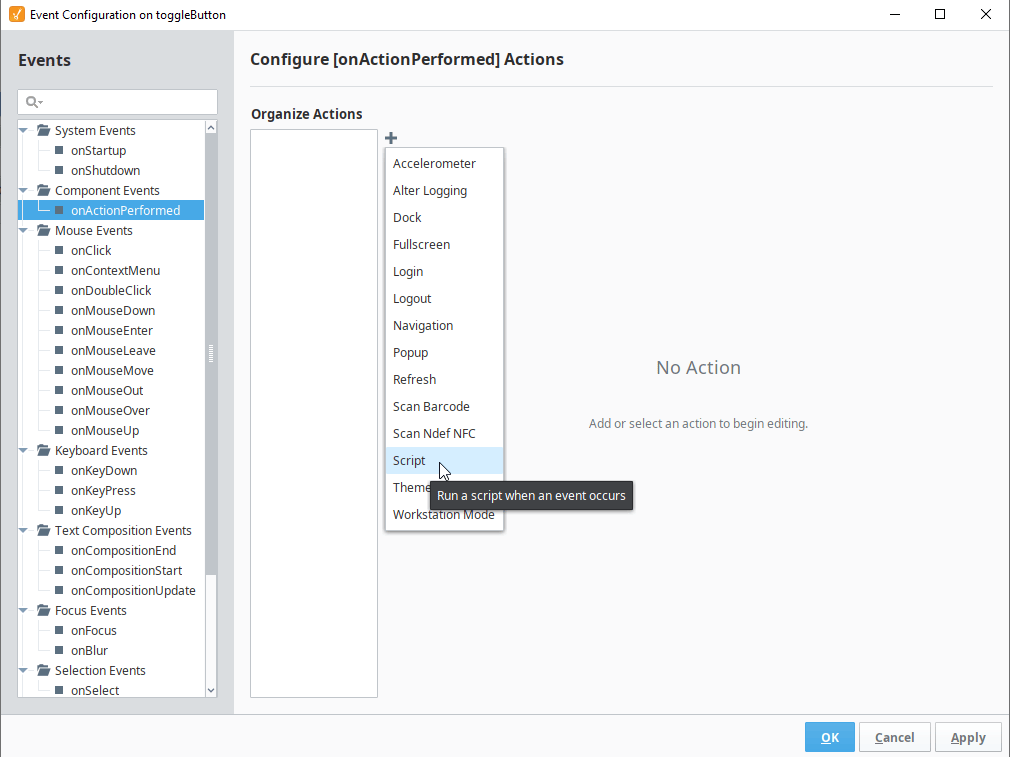This screenshot has height=757, width=1010.
Task: Click the events panel splitter handle
Action: (x=211, y=354)
